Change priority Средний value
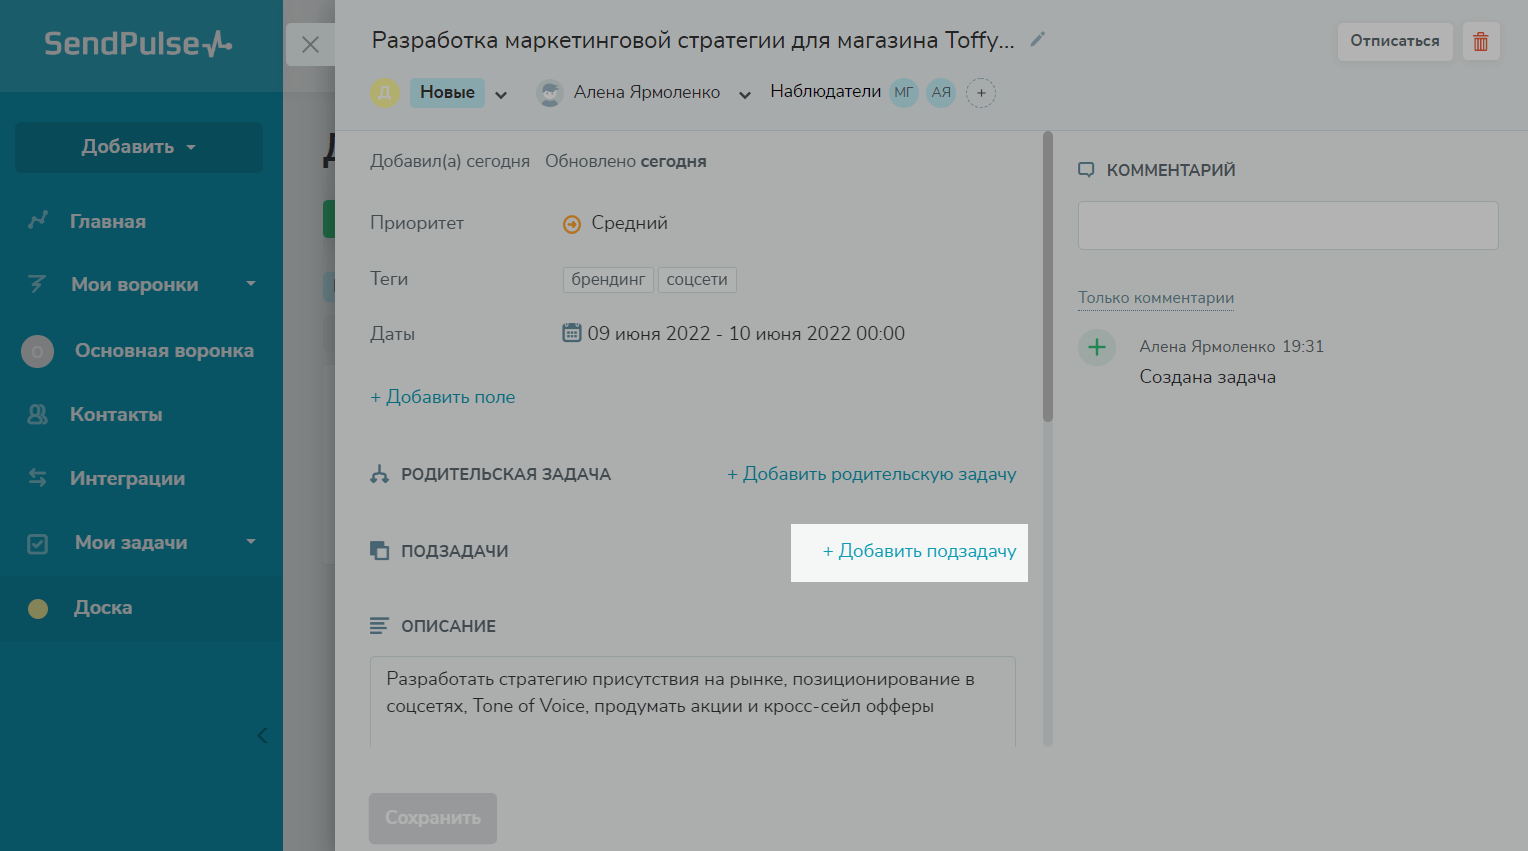The height and width of the screenshot is (851, 1528). (629, 223)
